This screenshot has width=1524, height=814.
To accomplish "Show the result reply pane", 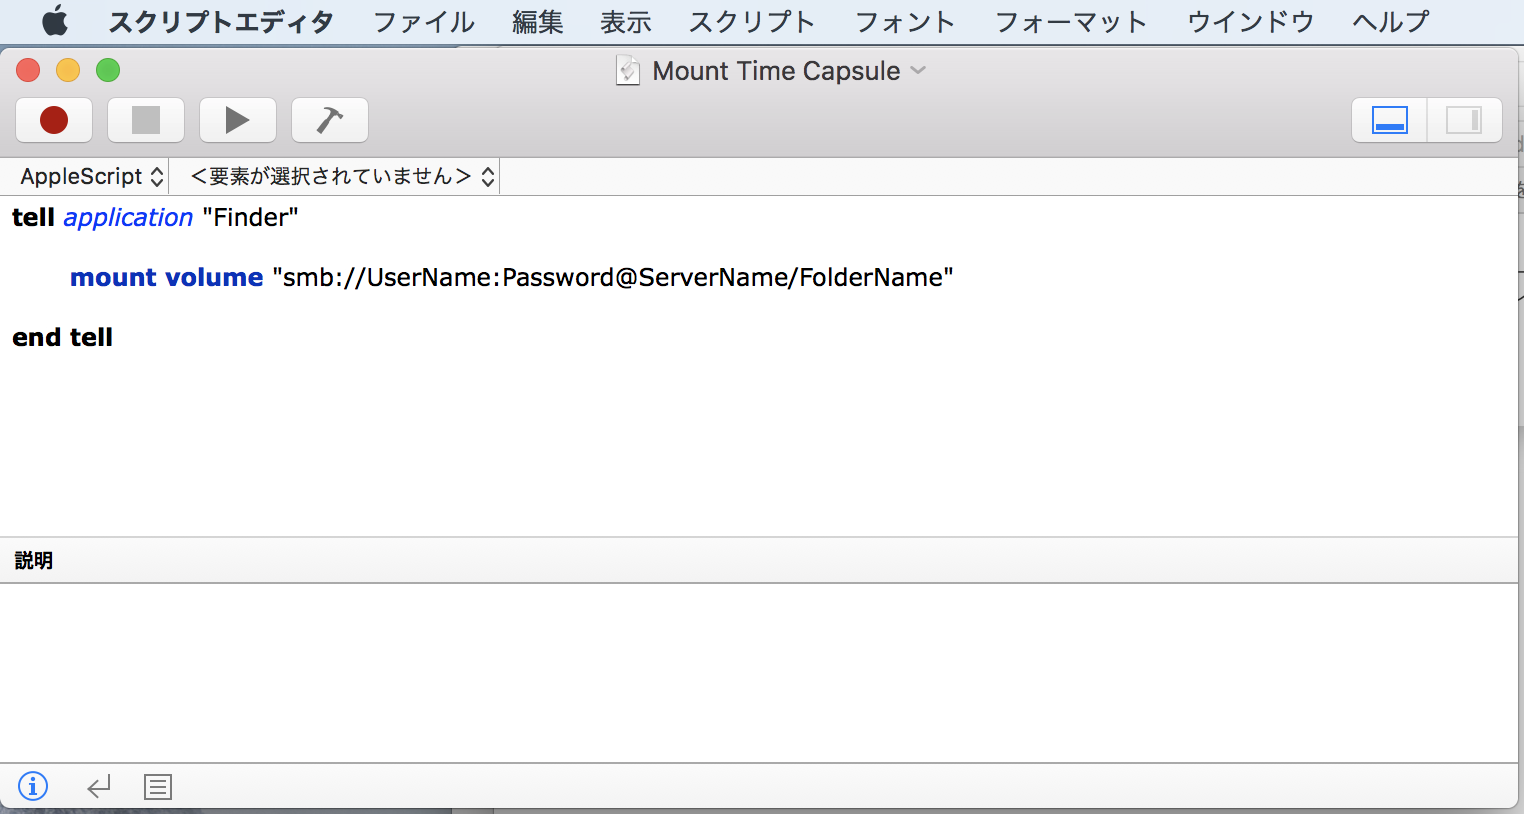I will 99,787.
